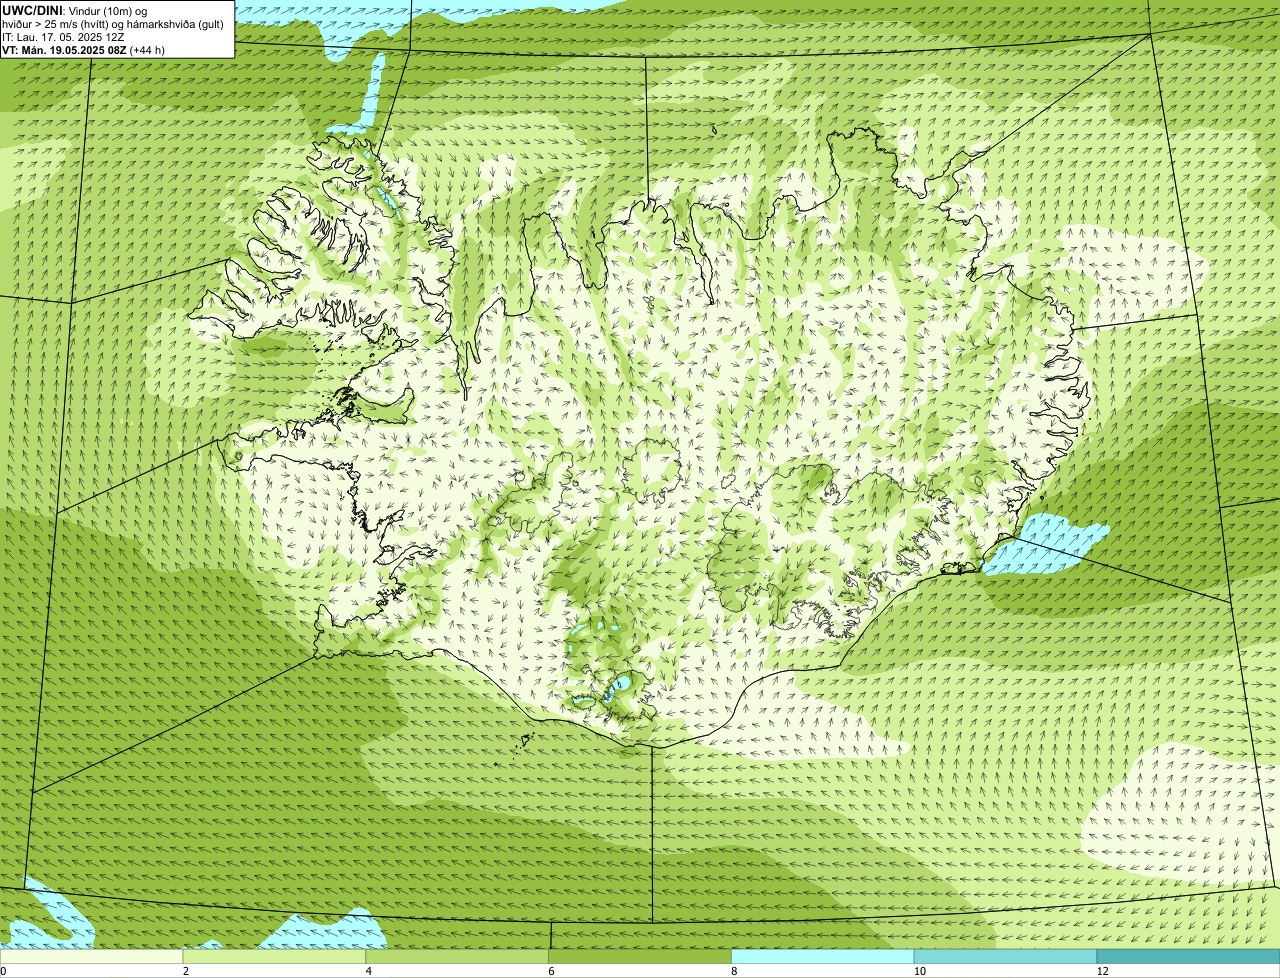Click the legend scale label "2"

pos(186,971)
